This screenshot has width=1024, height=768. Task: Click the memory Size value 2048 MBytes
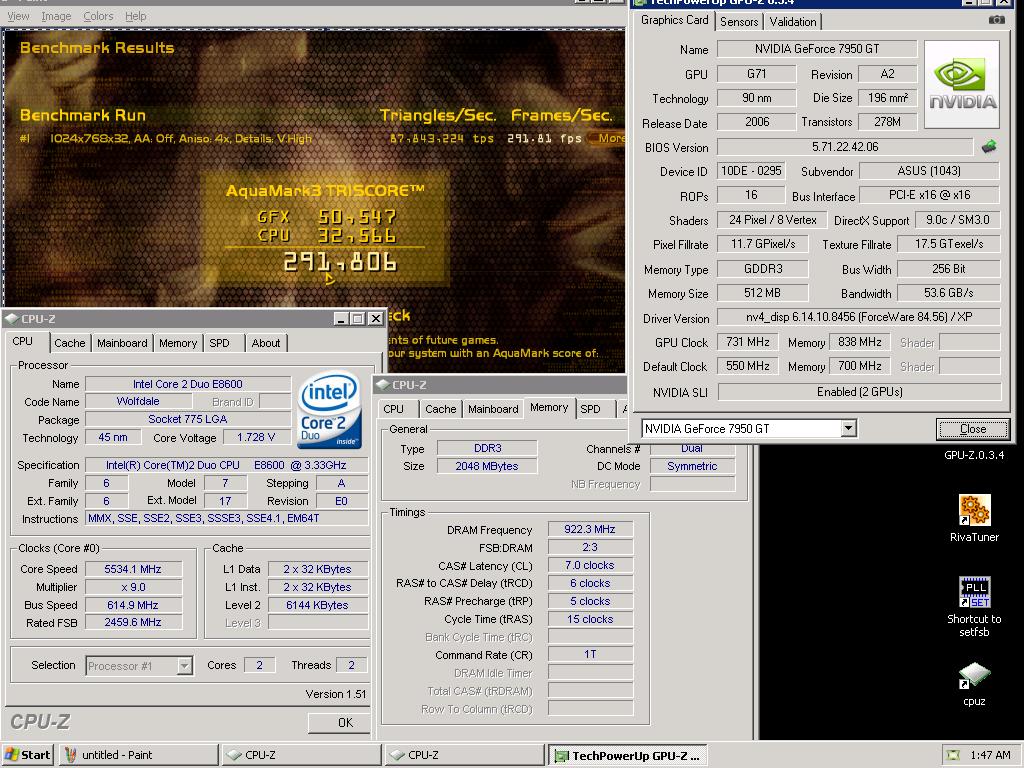coord(487,466)
